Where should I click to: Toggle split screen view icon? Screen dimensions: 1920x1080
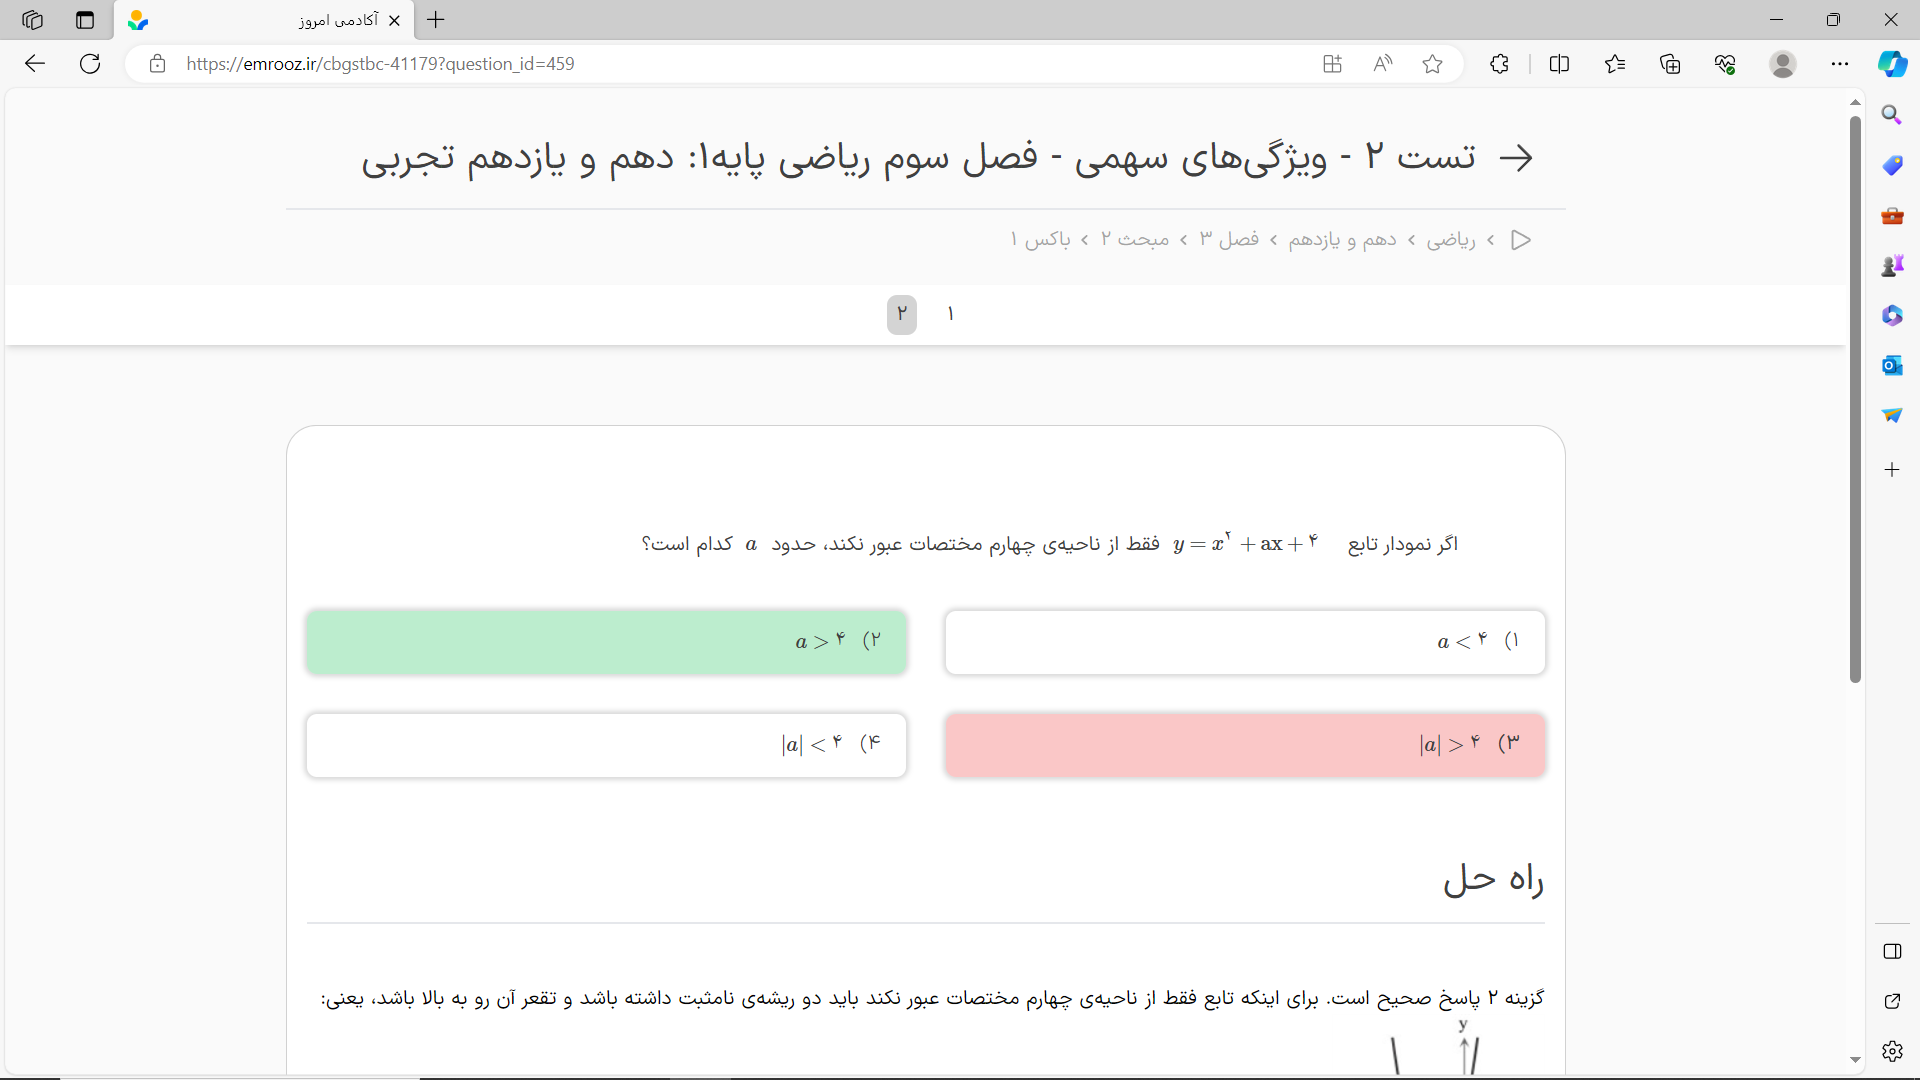pos(1559,64)
